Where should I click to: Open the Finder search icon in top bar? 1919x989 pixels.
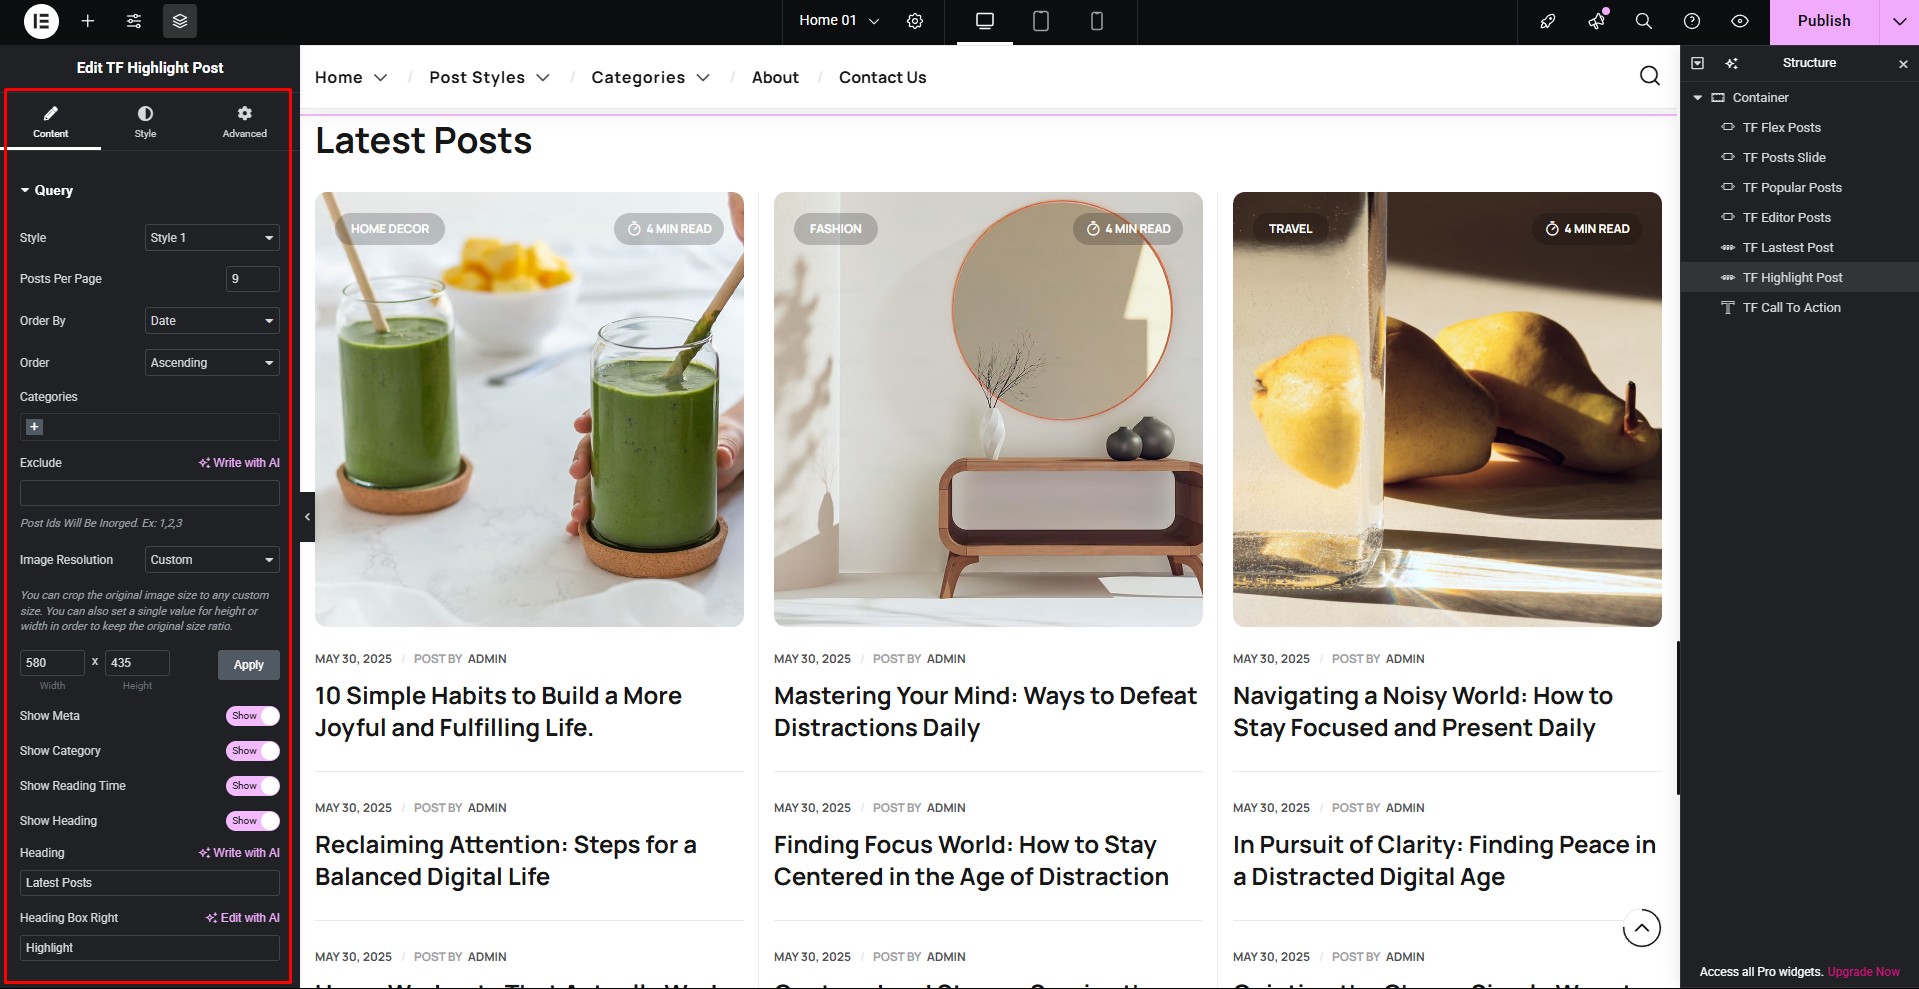click(x=1643, y=21)
